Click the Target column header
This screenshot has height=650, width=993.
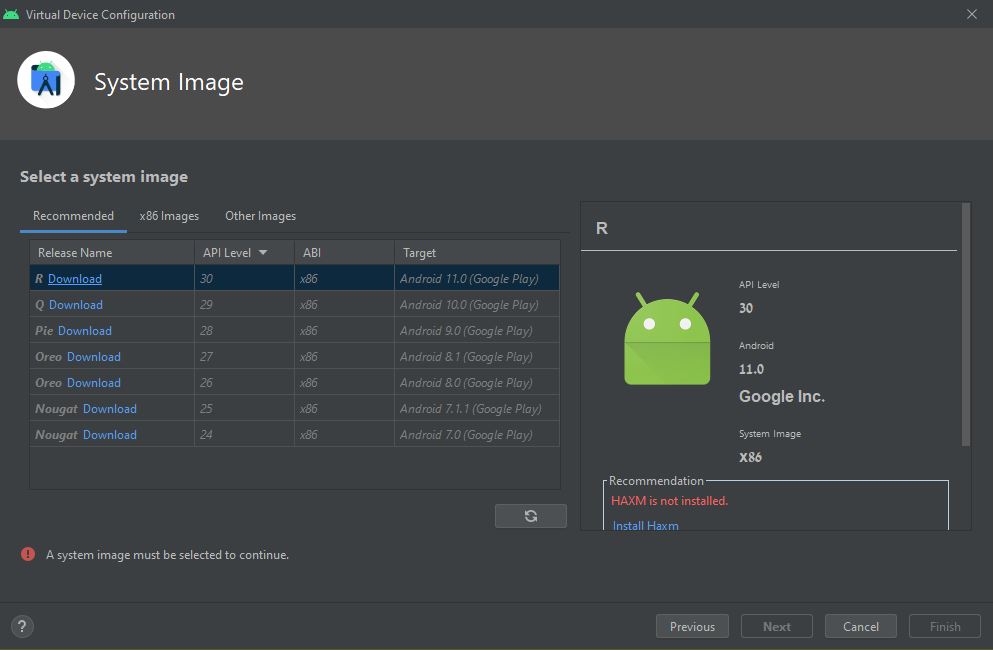click(420, 253)
